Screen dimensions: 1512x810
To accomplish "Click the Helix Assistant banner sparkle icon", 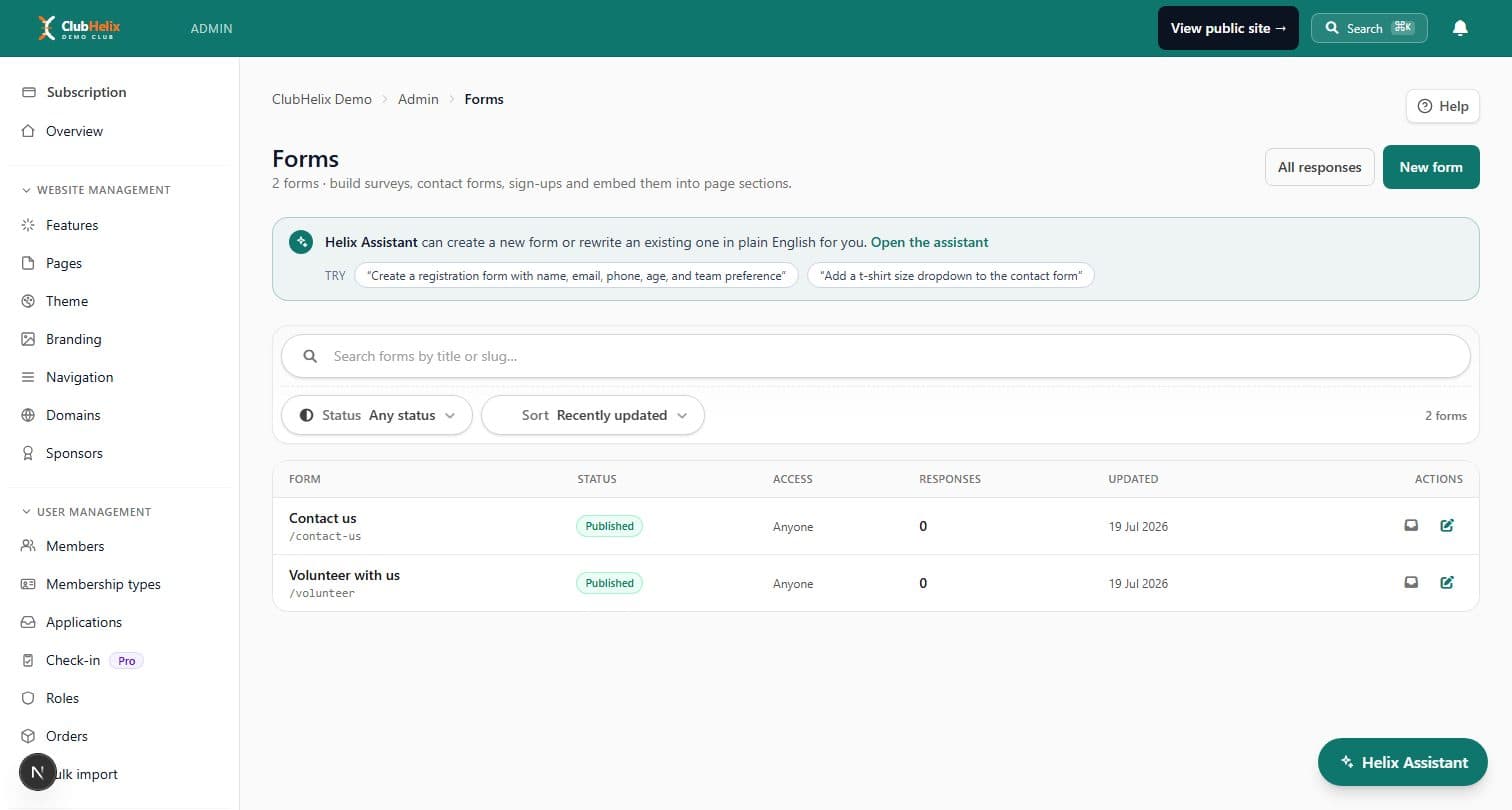I will (x=301, y=242).
